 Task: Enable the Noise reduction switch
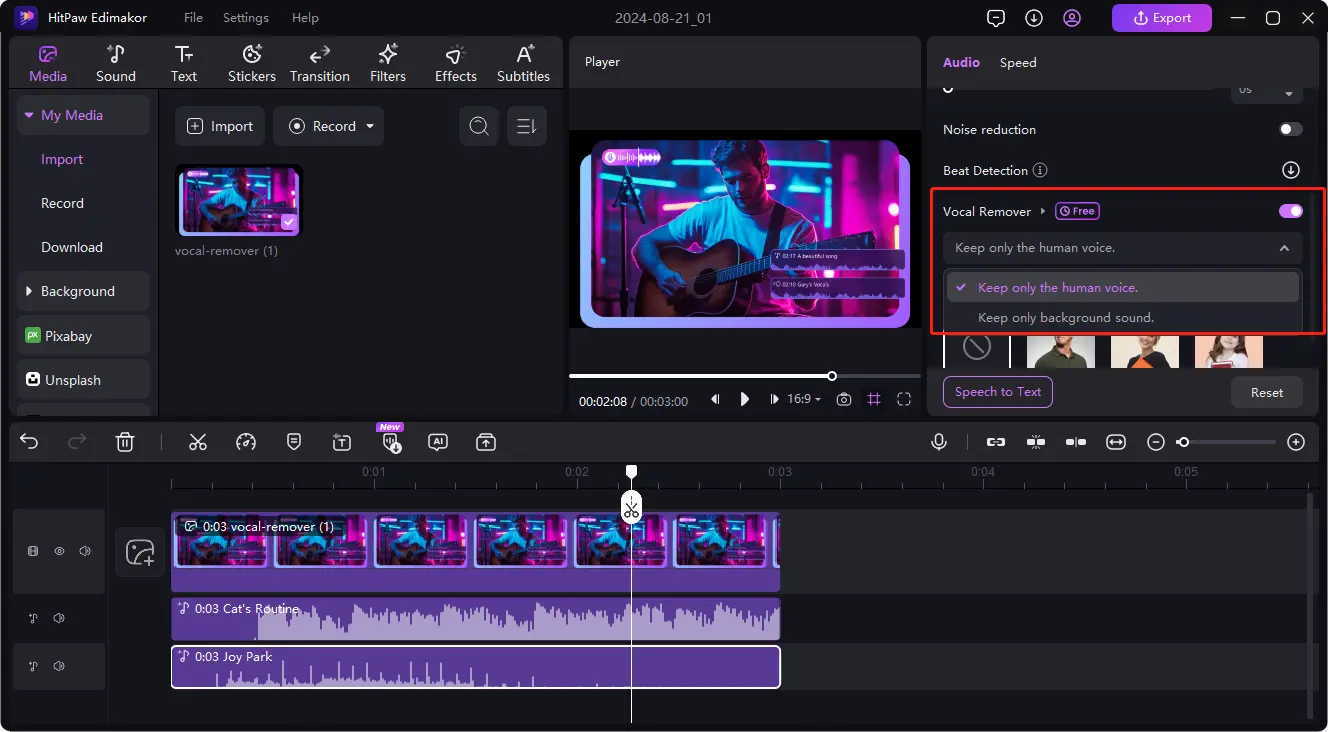click(x=1290, y=129)
